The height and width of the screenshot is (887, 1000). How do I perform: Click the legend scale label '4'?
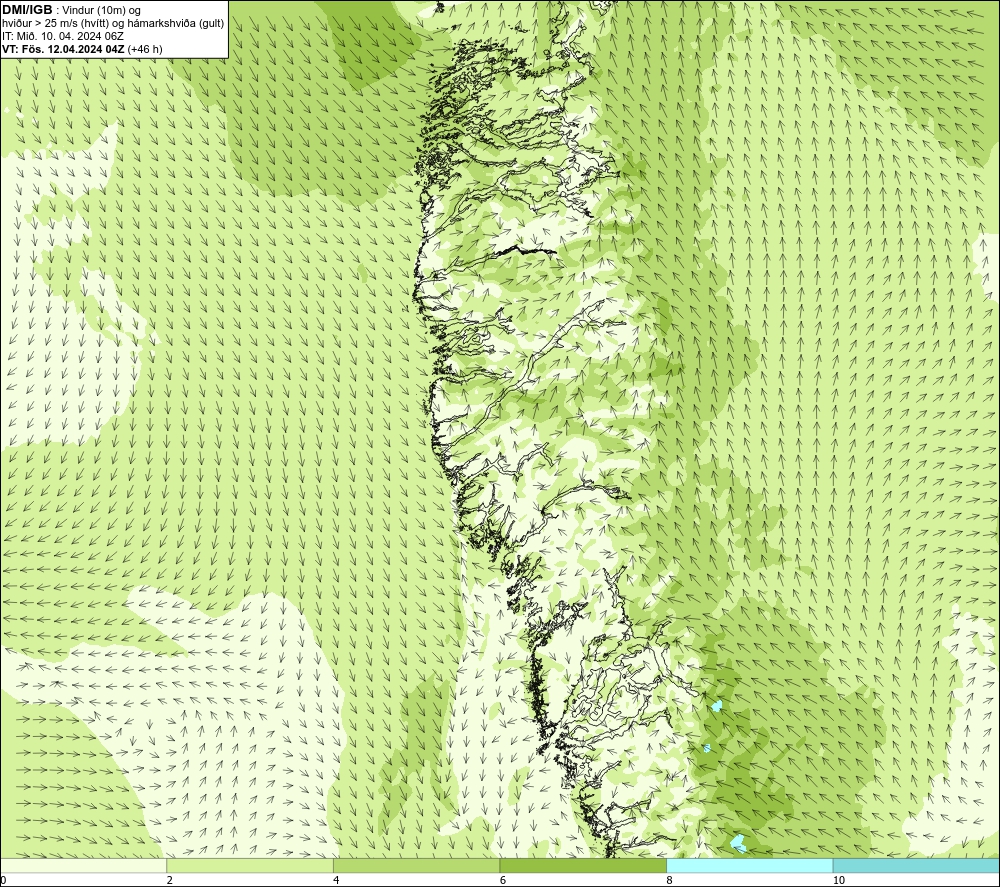coord(336,880)
